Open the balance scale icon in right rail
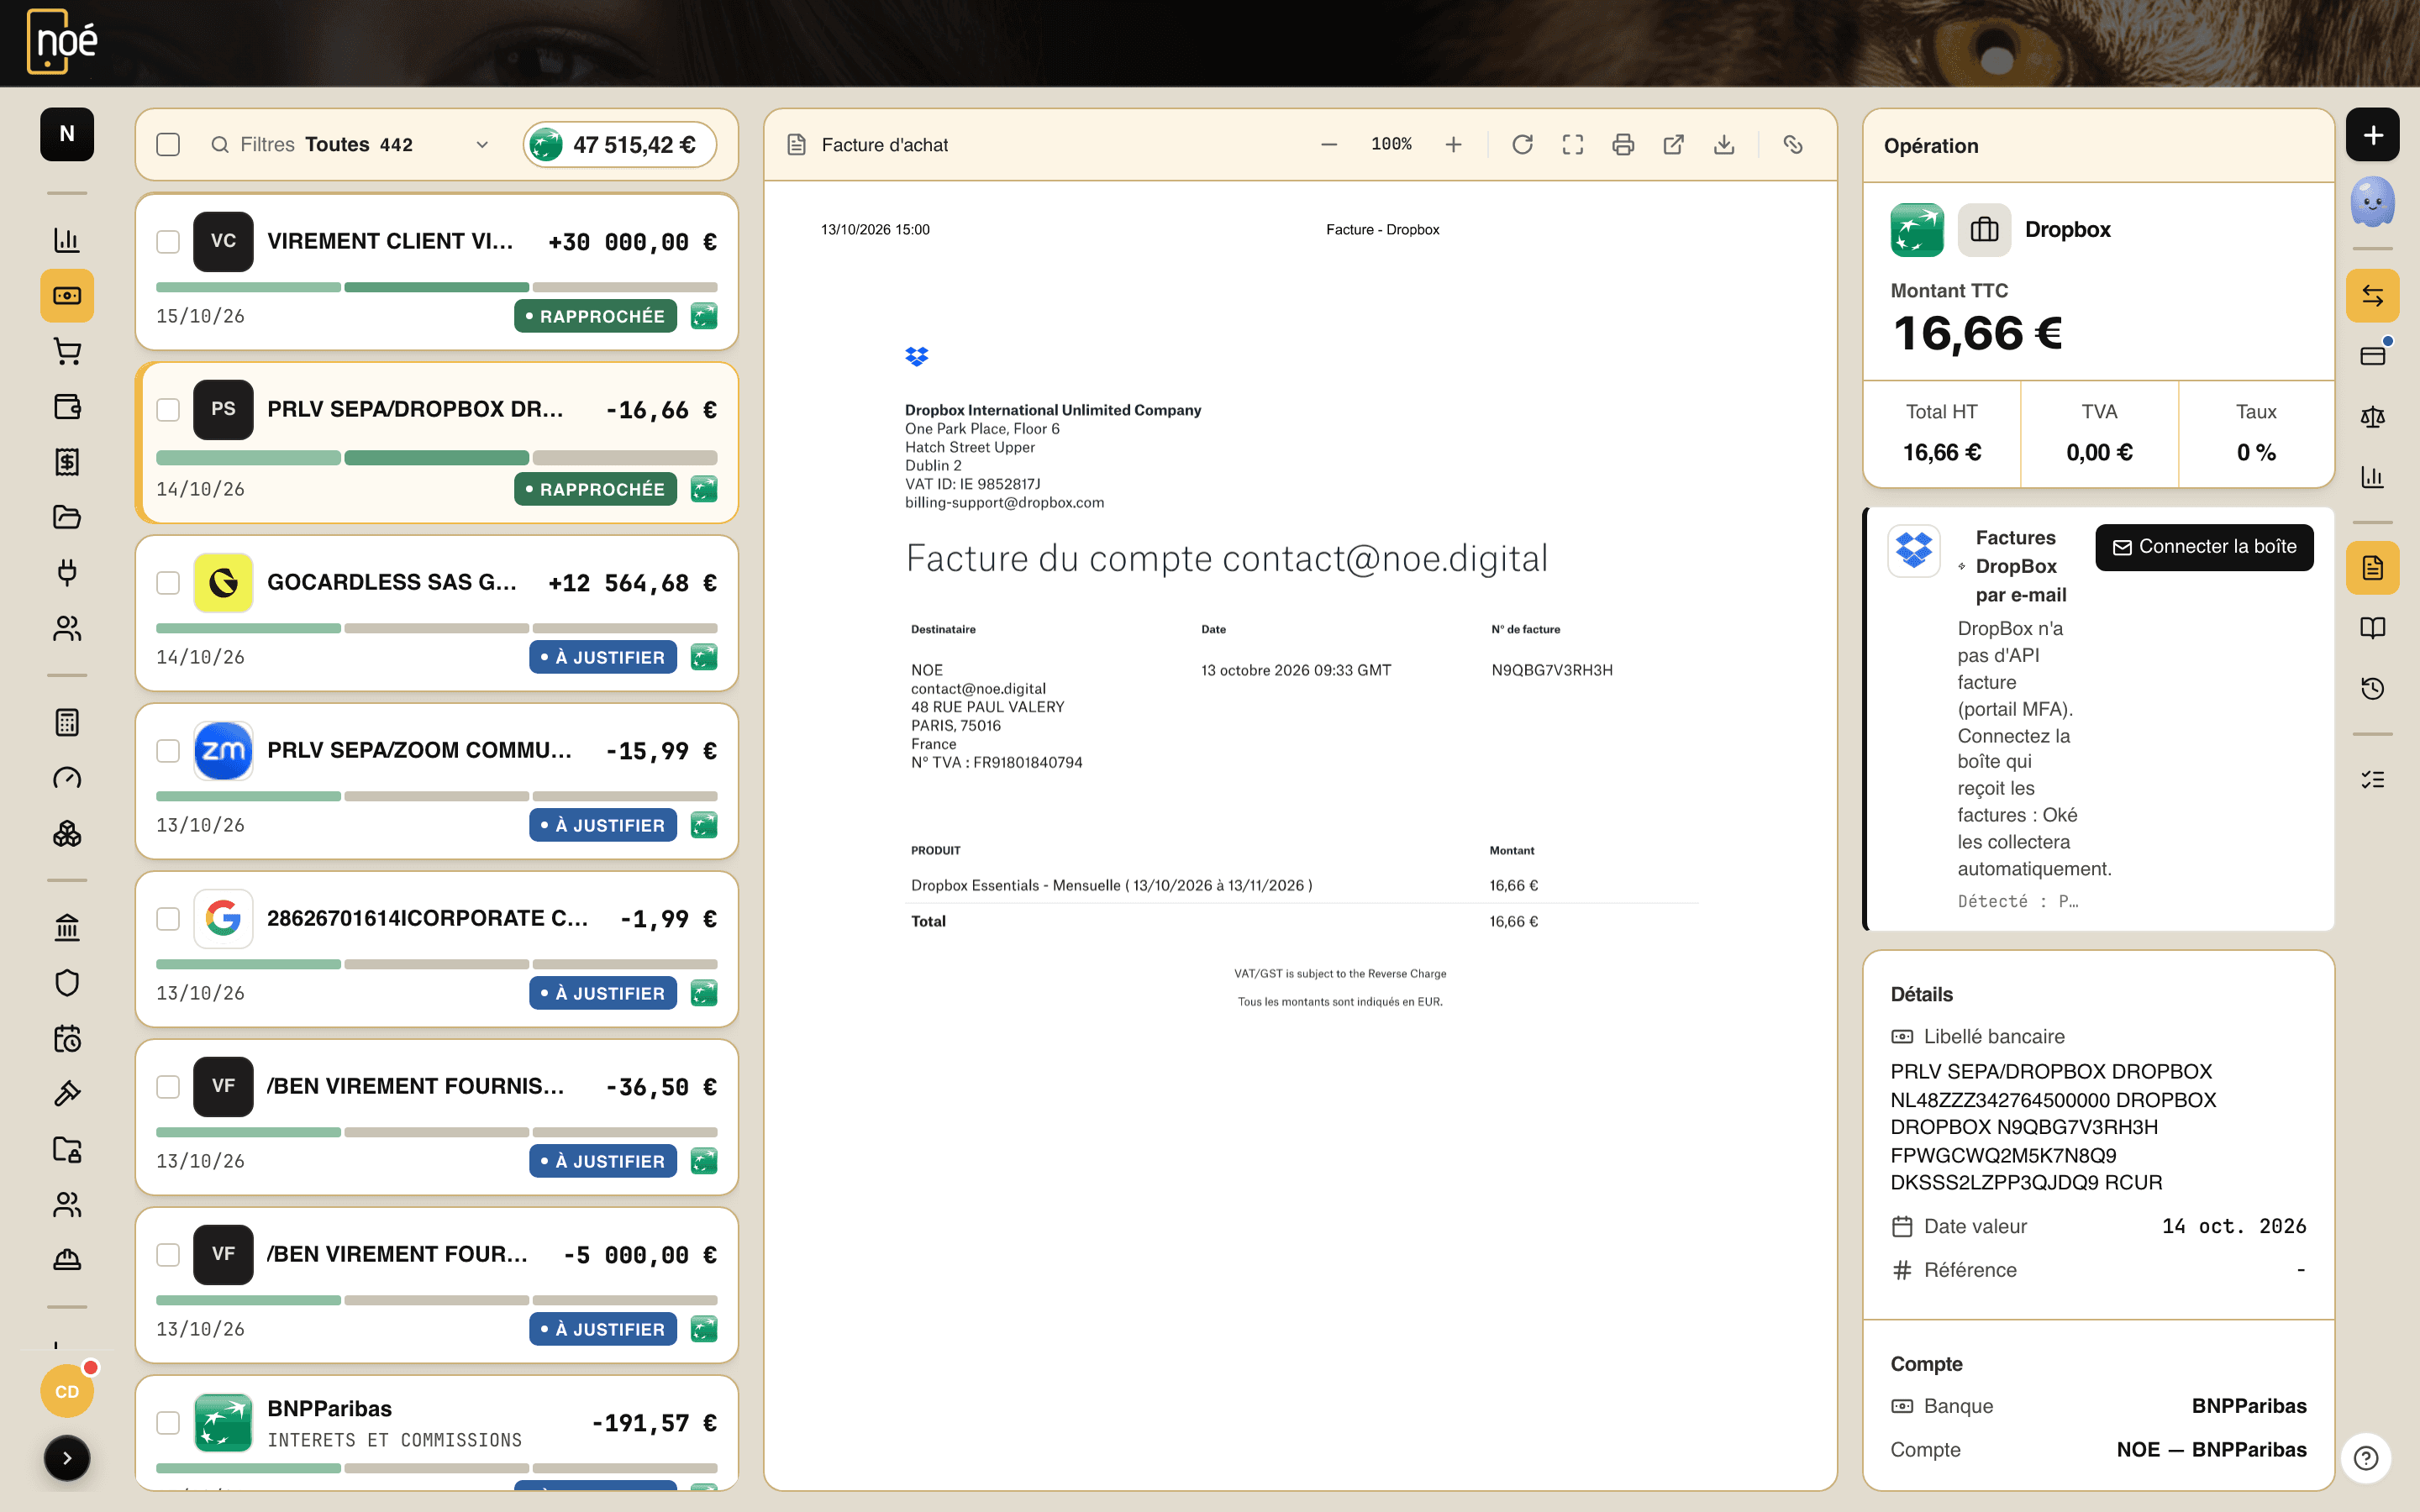Screen dimensions: 2420x1512 point(2373,417)
